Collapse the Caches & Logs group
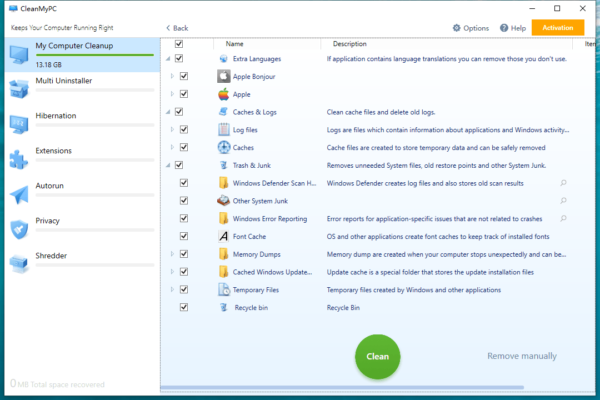Image resolution: width=600 pixels, height=400 pixels. pos(168,112)
